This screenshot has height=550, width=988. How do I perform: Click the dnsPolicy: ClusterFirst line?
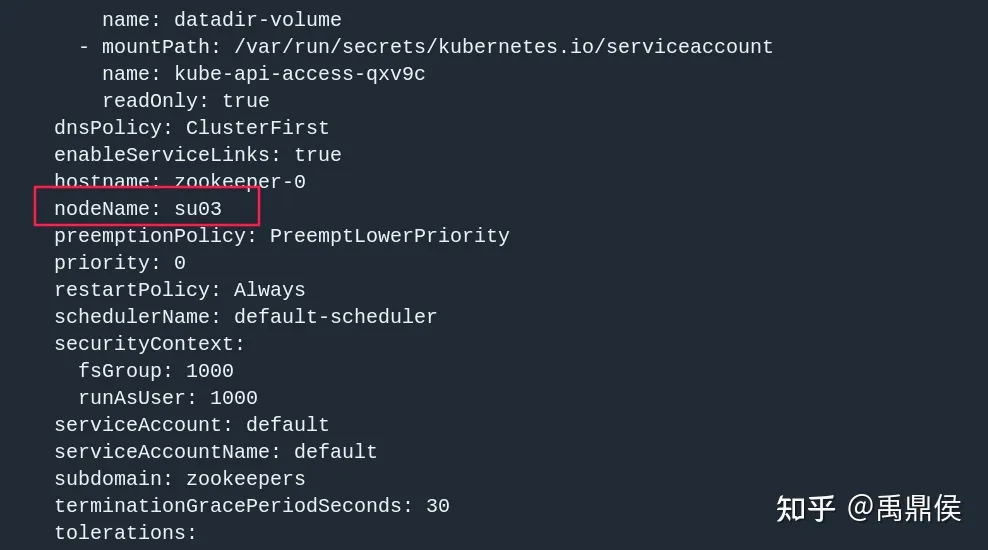tap(192, 128)
